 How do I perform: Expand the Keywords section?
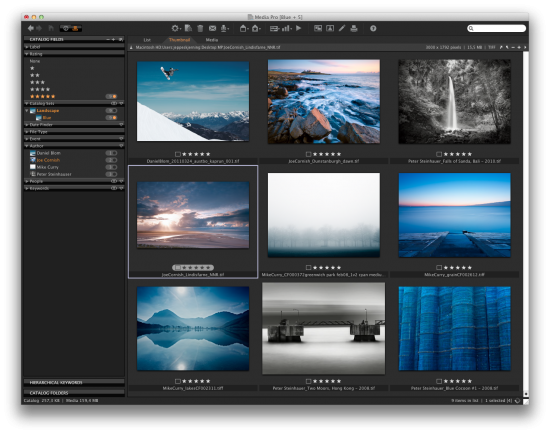coord(27,188)
